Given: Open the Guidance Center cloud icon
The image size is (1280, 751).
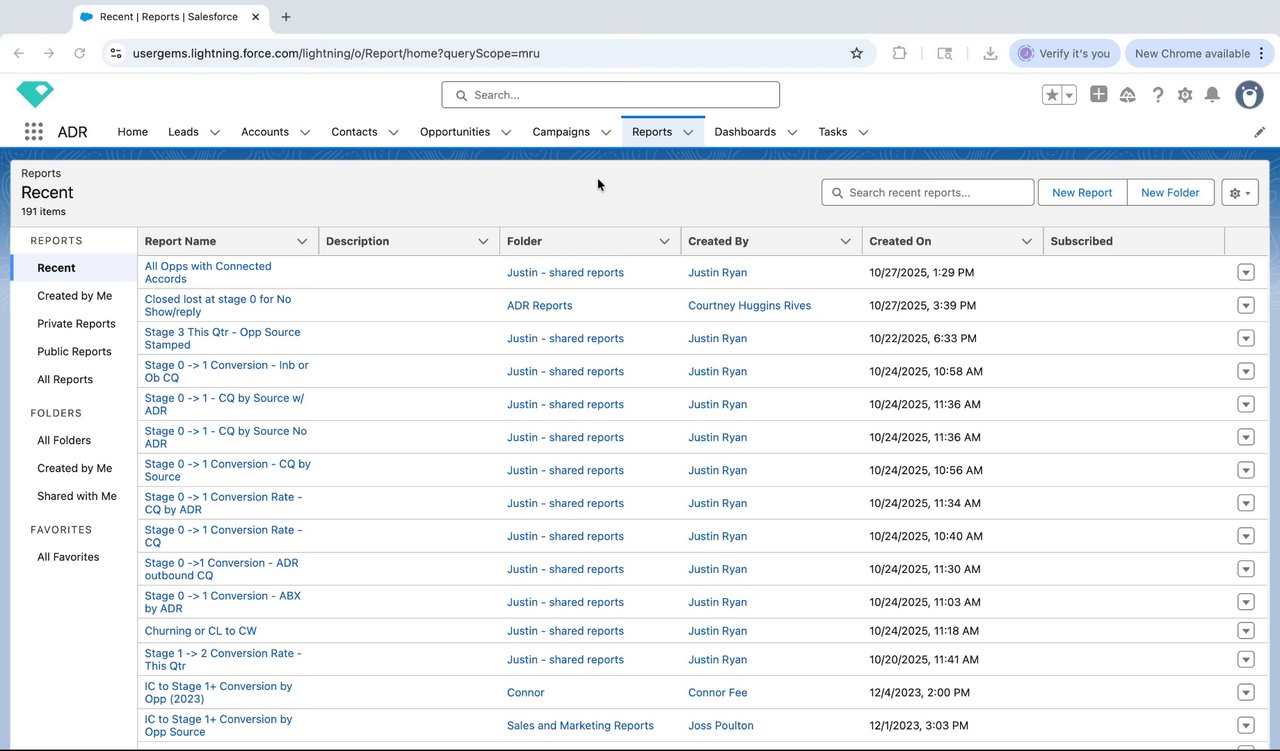Looking at the screenshot, I should coord(1128,95).
